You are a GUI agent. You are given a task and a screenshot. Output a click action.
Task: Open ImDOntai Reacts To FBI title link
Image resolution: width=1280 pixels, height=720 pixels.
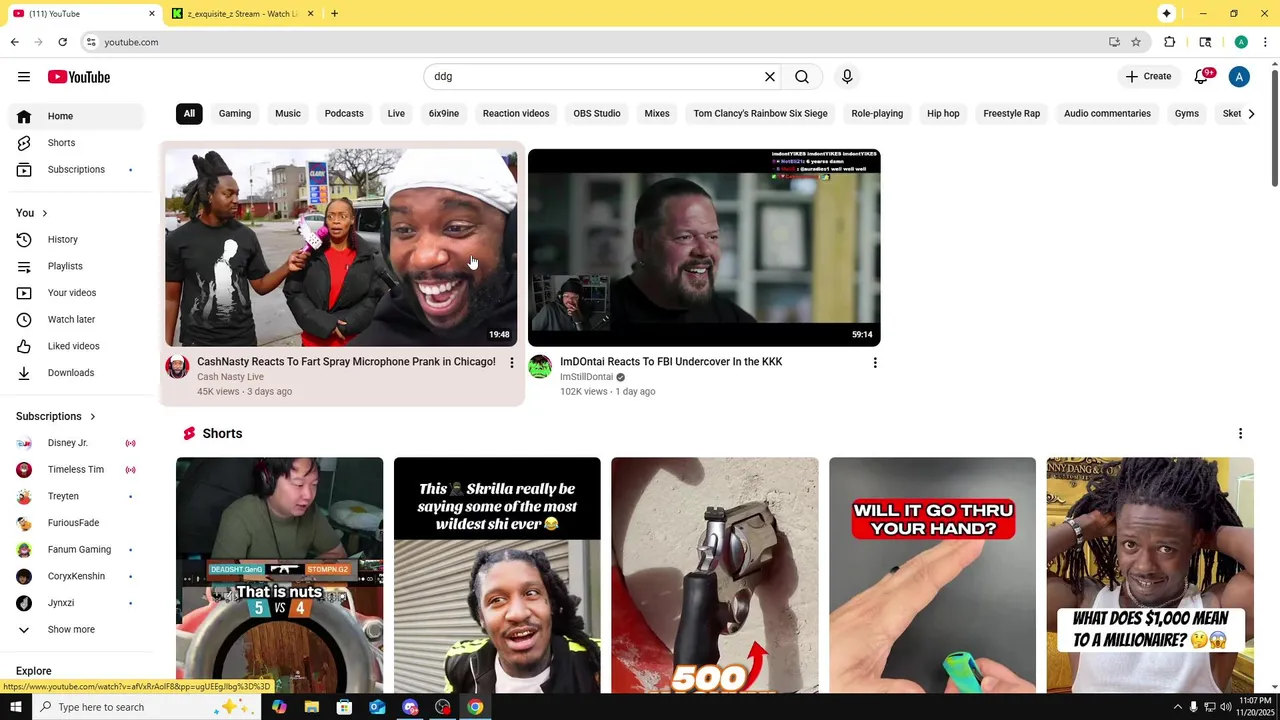(x=671, y=362)
